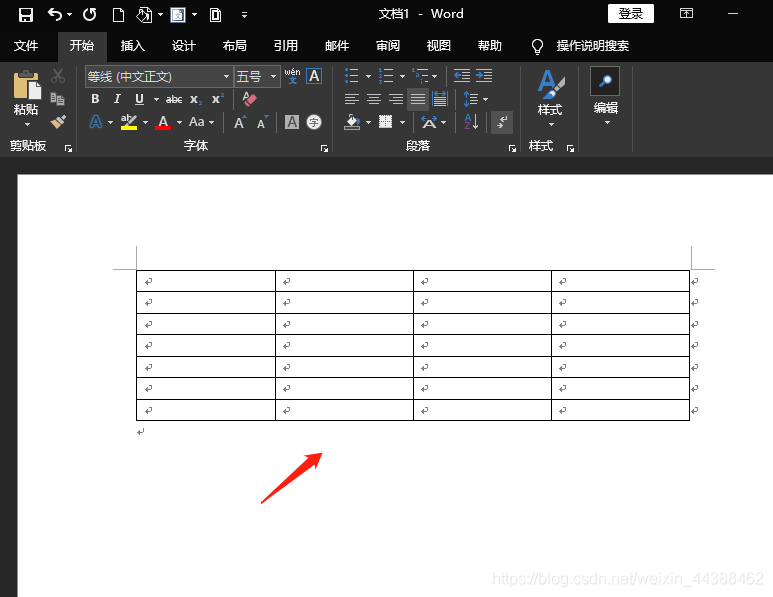Apply a bulleted list
The width and height of the screenshot is (773, 597).
tap(351, 76)
